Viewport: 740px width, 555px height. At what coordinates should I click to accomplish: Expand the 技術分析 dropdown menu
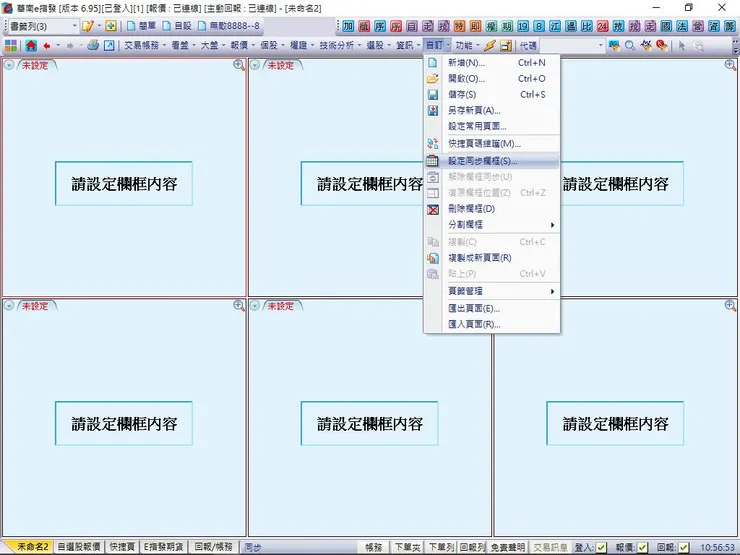pos(340,46)
